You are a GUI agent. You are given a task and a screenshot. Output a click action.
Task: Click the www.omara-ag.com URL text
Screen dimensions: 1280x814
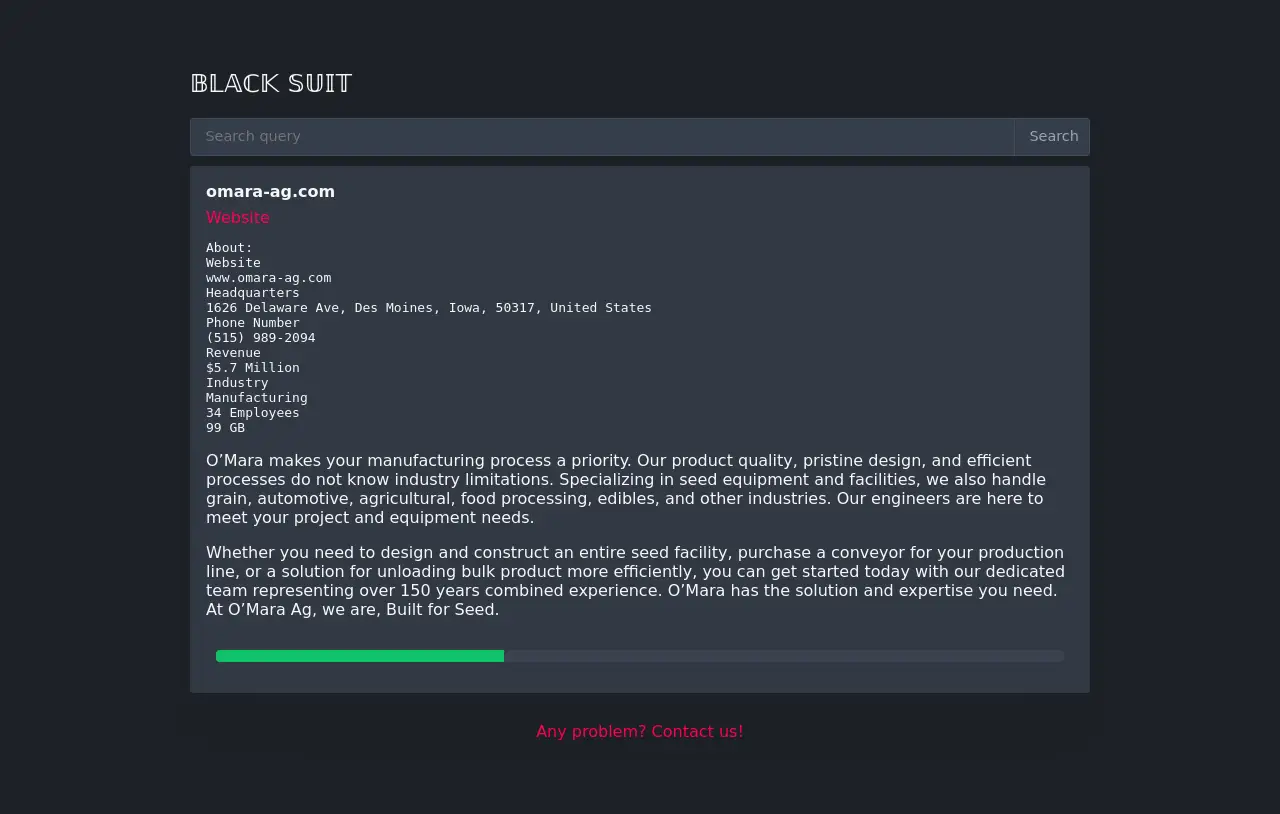[x=268, y=278]
